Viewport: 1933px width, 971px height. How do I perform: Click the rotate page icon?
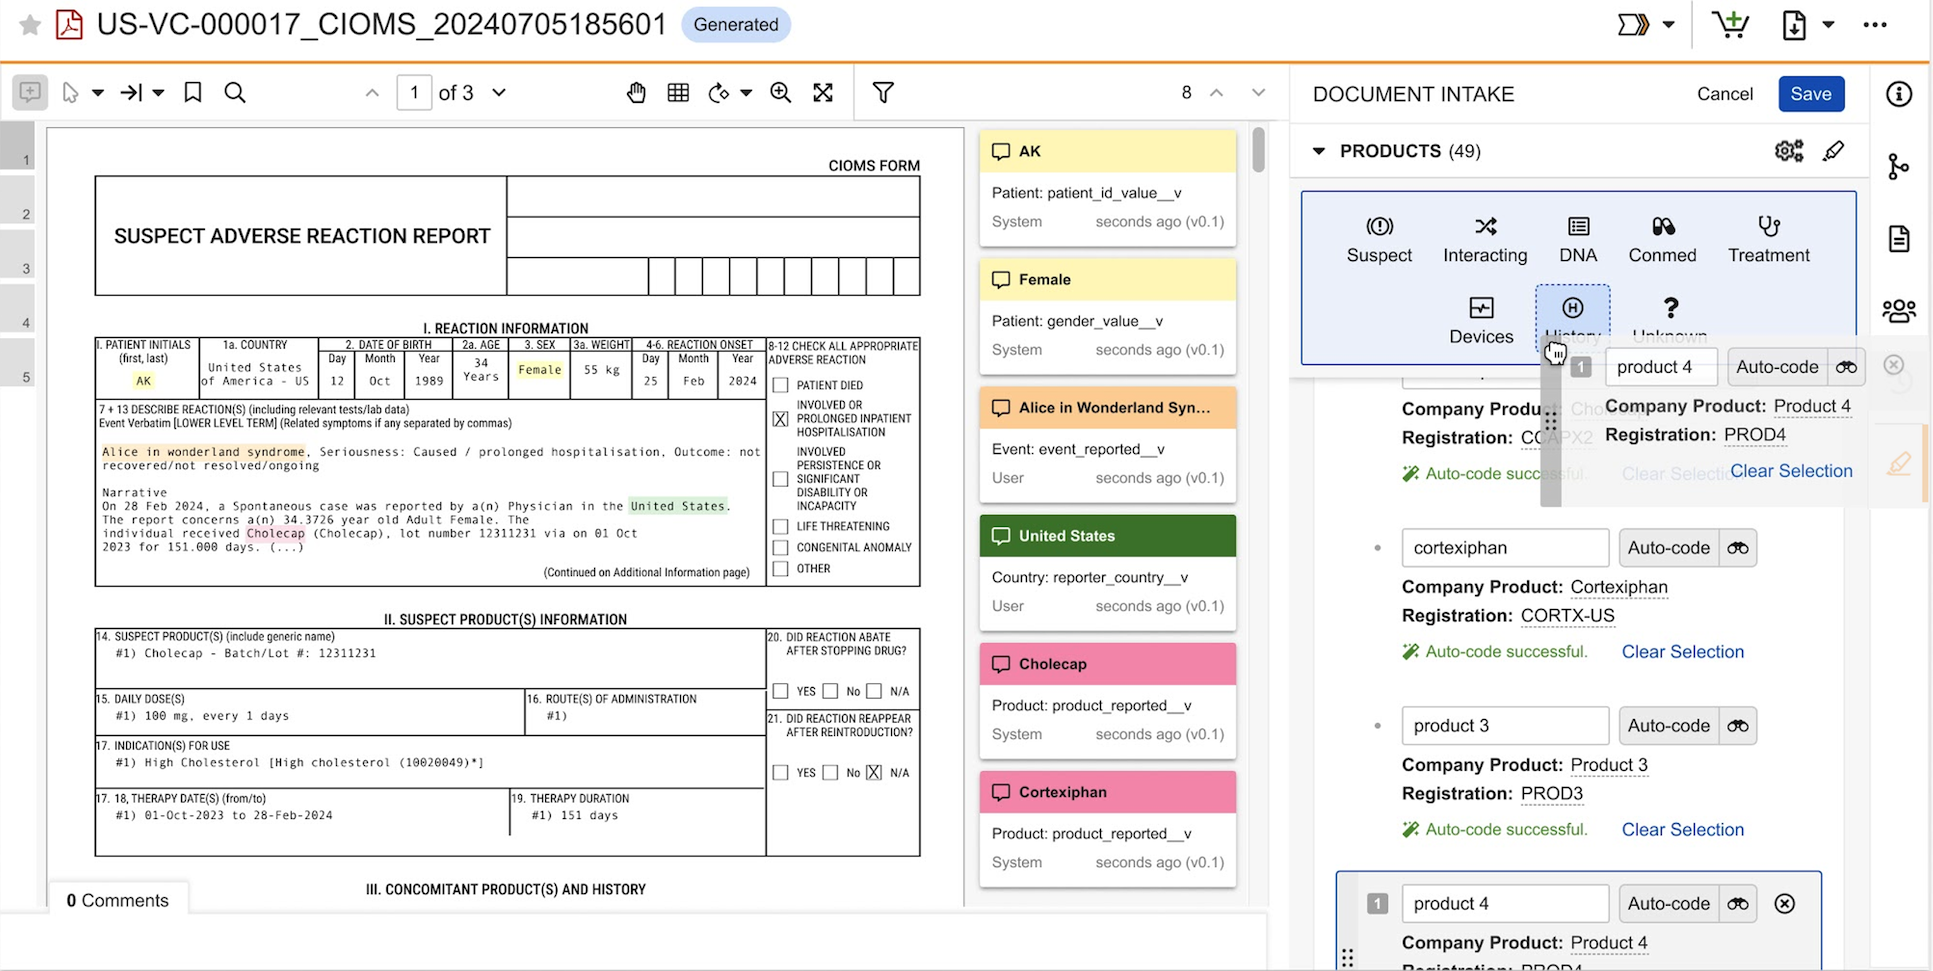click(719, 93)
